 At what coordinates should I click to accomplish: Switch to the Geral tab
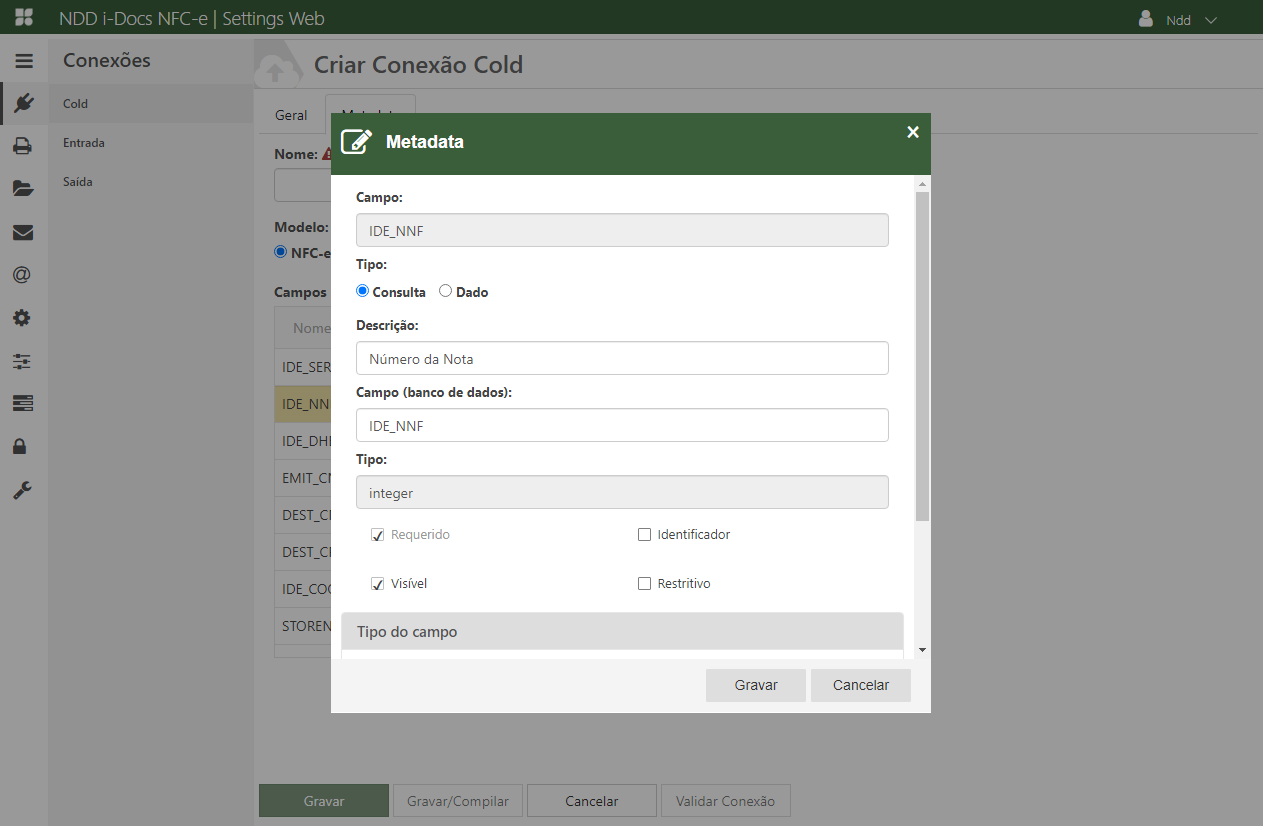[291, 115]
